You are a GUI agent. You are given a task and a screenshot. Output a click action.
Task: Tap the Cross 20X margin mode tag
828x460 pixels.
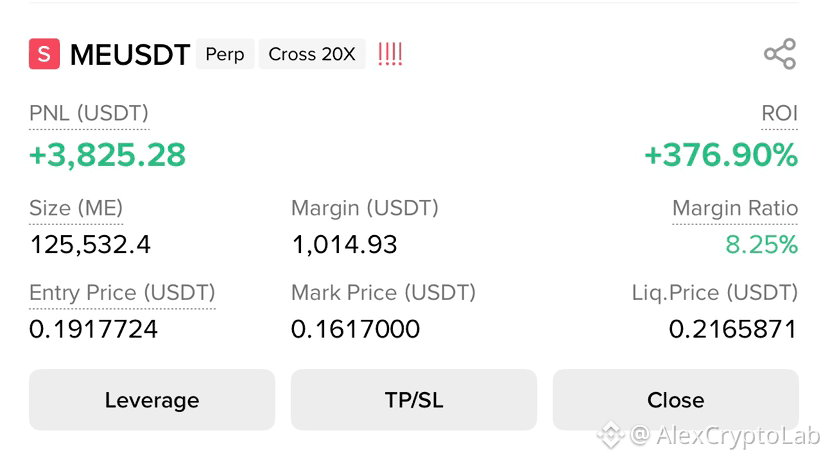(x=312, y=54)
